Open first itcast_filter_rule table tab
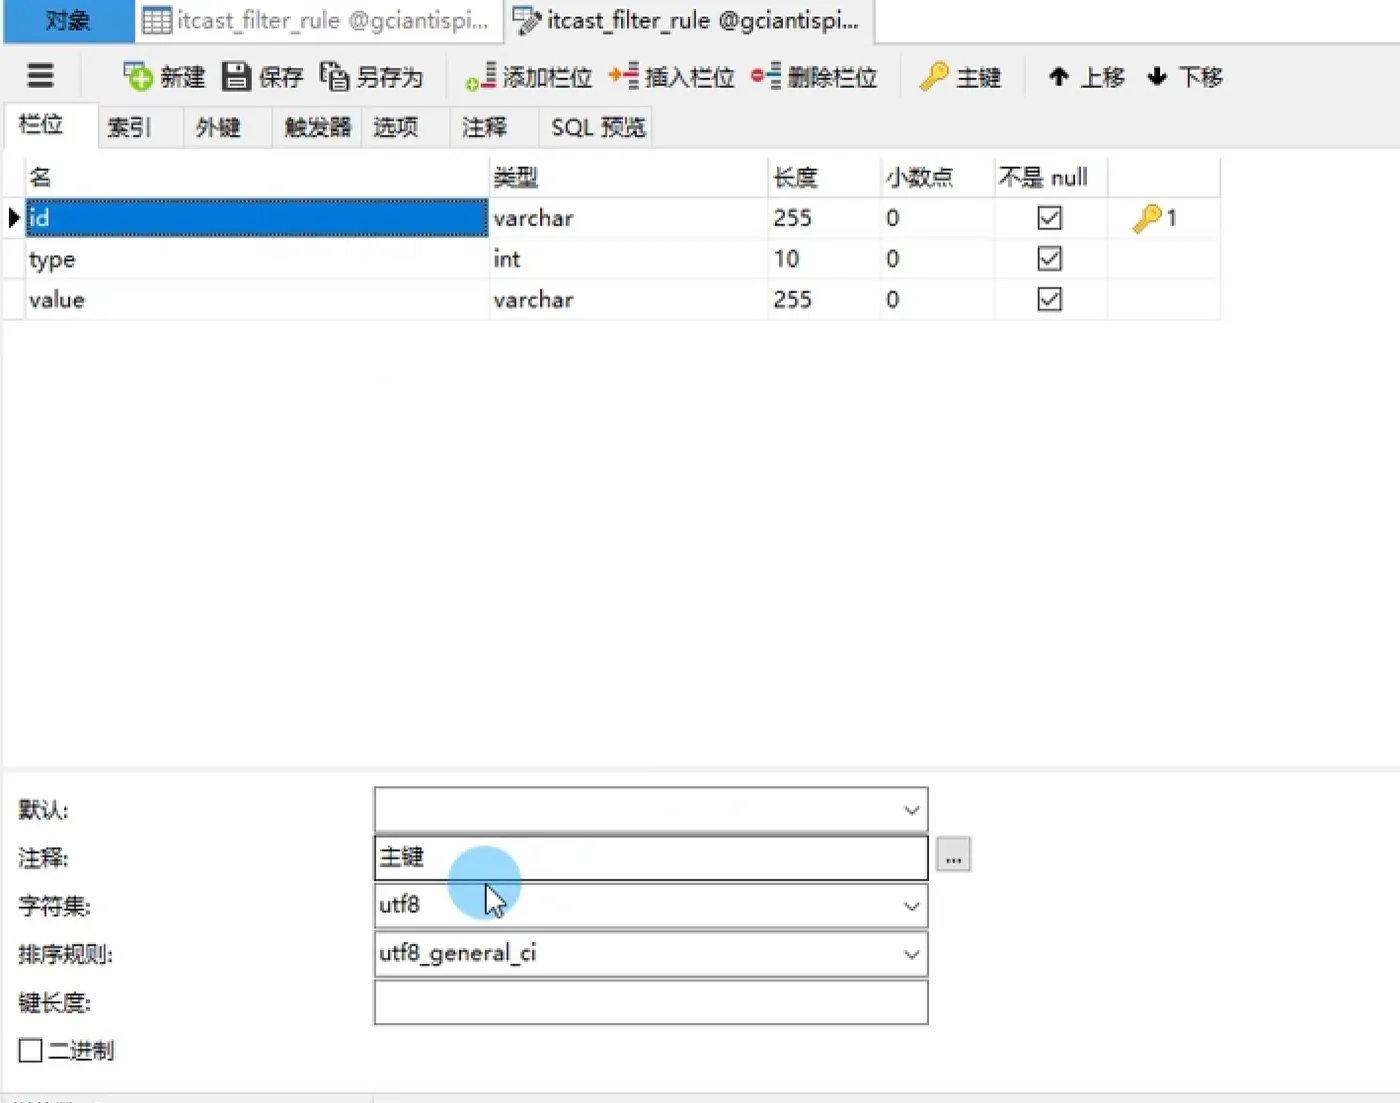The image size is (1400, 1103). [318, 20]
